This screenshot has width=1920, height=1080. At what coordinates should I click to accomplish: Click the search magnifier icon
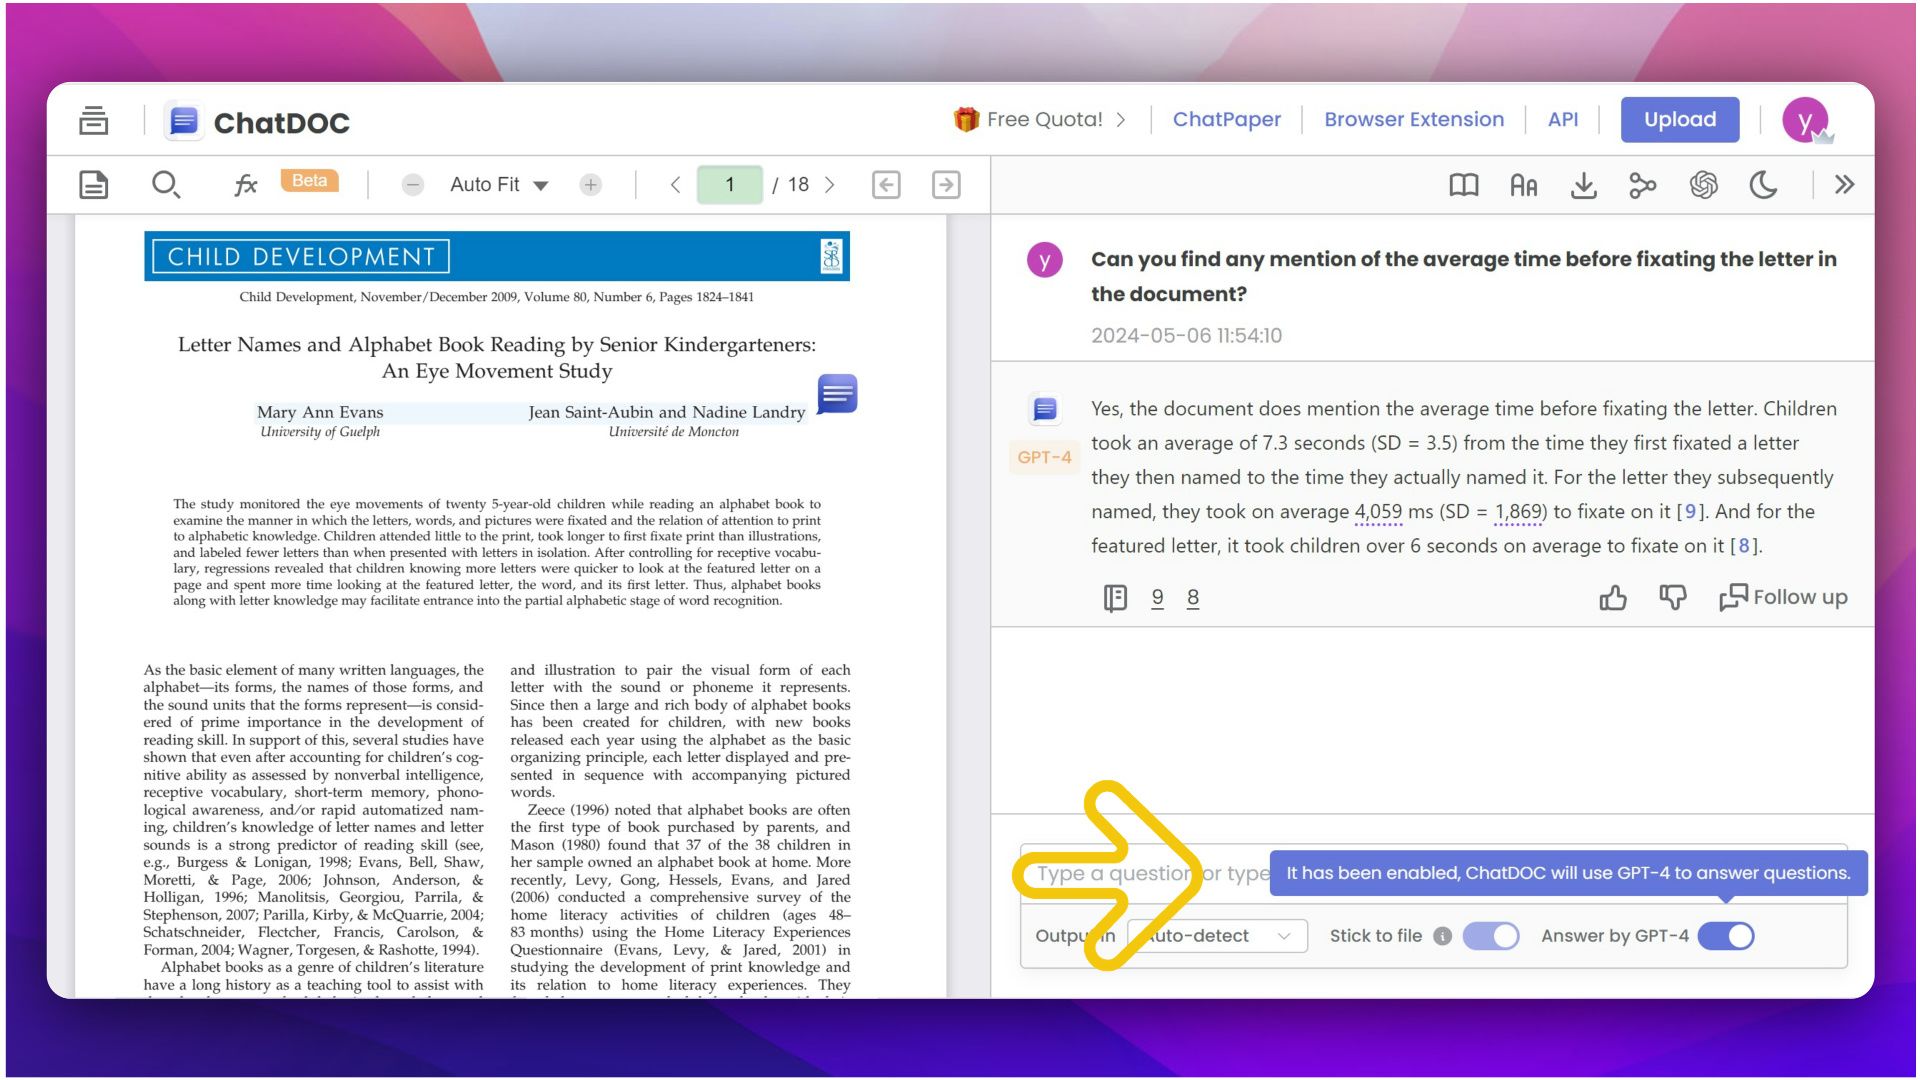coord(165,185)
